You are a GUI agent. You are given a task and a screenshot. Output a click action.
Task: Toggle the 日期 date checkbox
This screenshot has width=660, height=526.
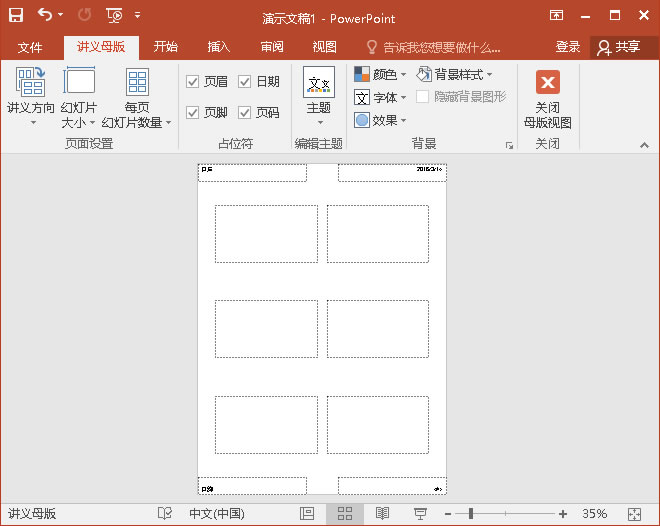[244, 82]
